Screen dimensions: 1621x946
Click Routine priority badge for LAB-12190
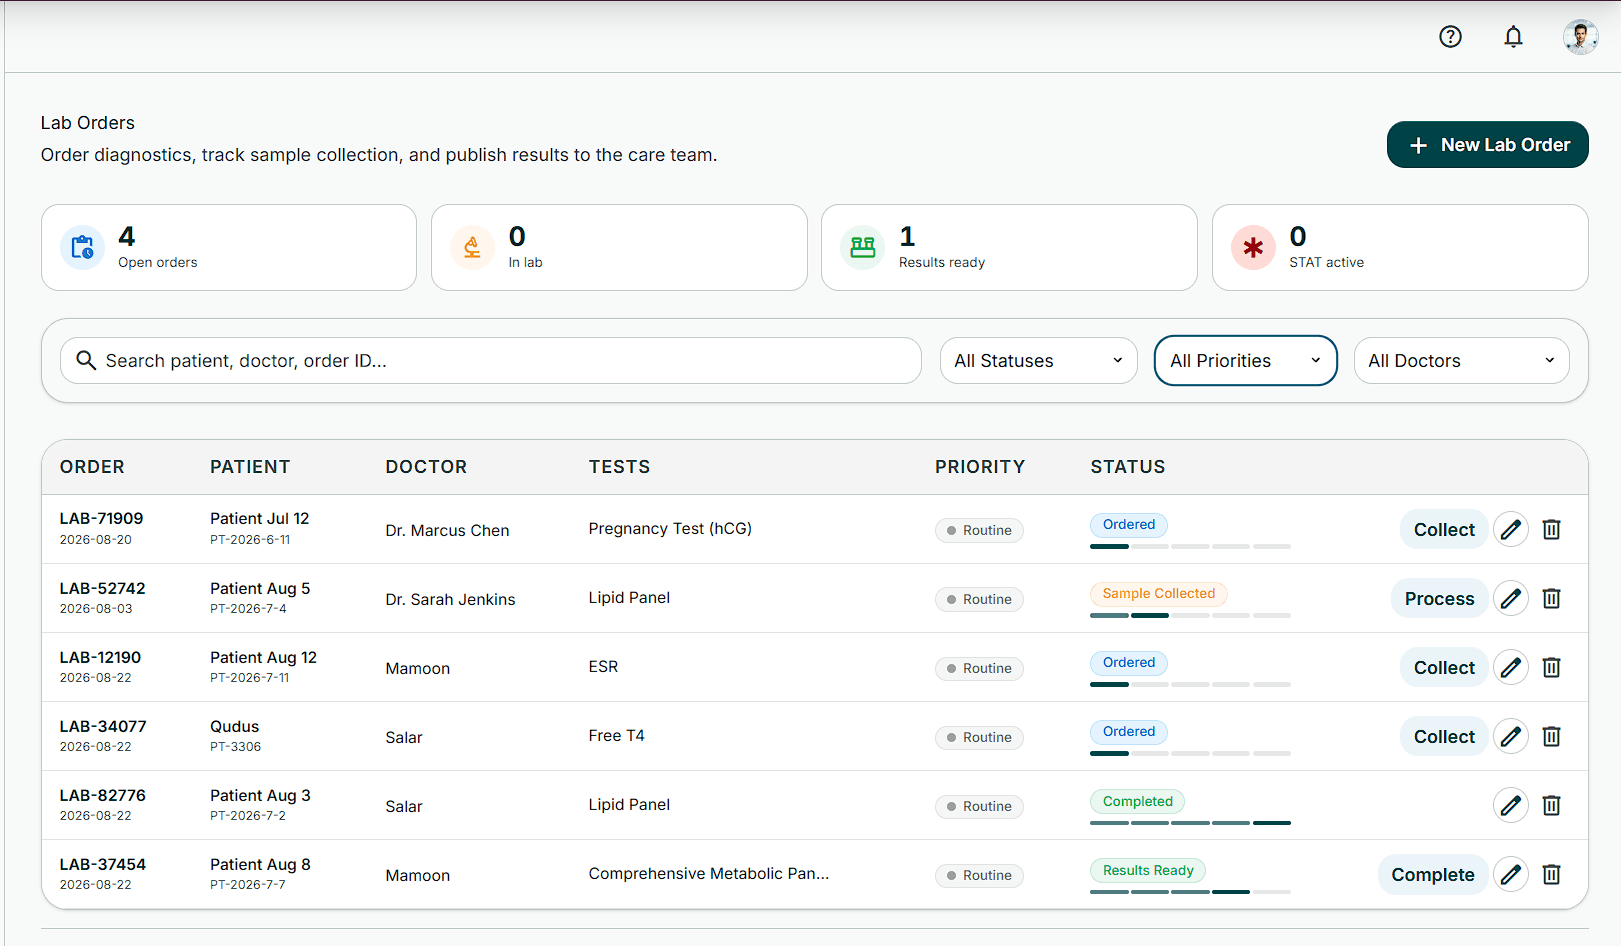click(979, 668)
